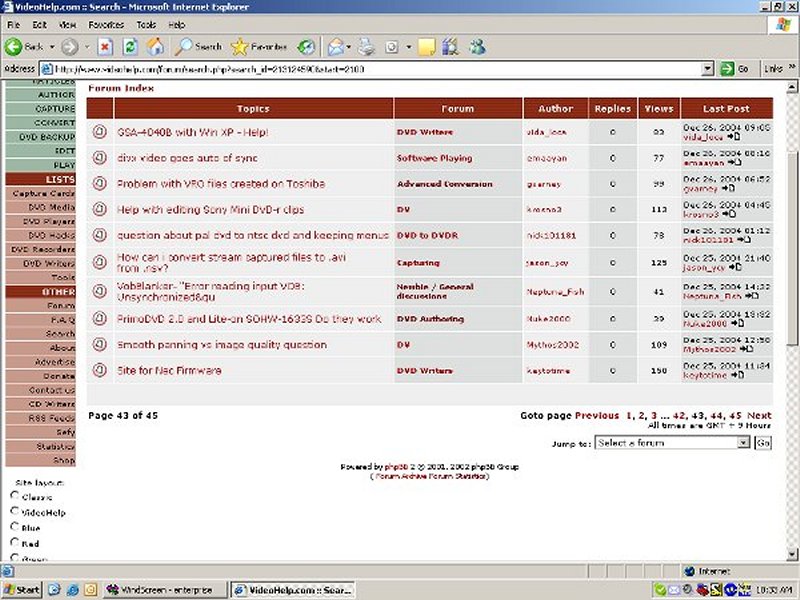Click topic icon beside divx video goes out of sync

[99, 158]
